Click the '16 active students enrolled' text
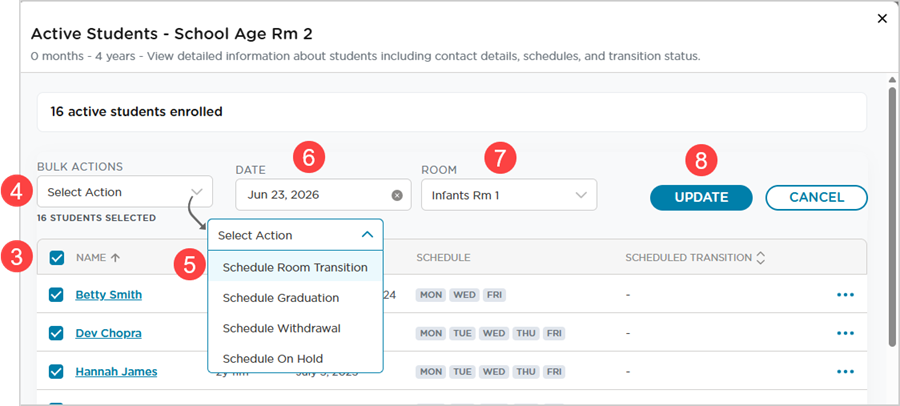Image resolution: width=900 pixels, height=406 pixels. point(136,111)
